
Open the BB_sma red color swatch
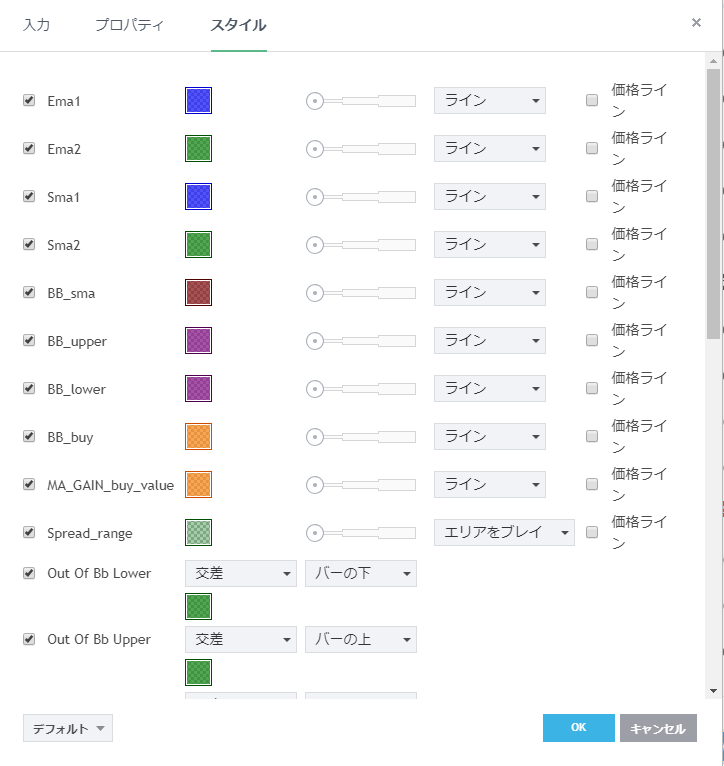(198, 293)
